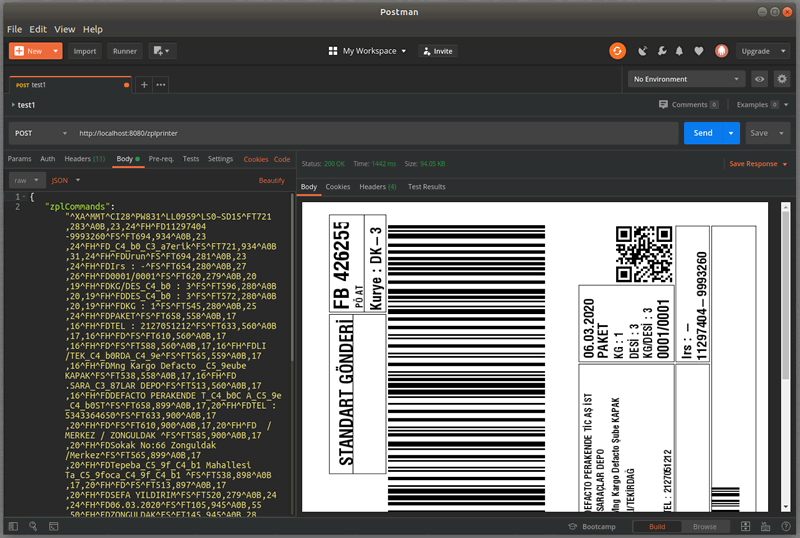Open the View menu

[x=65, y=29]
